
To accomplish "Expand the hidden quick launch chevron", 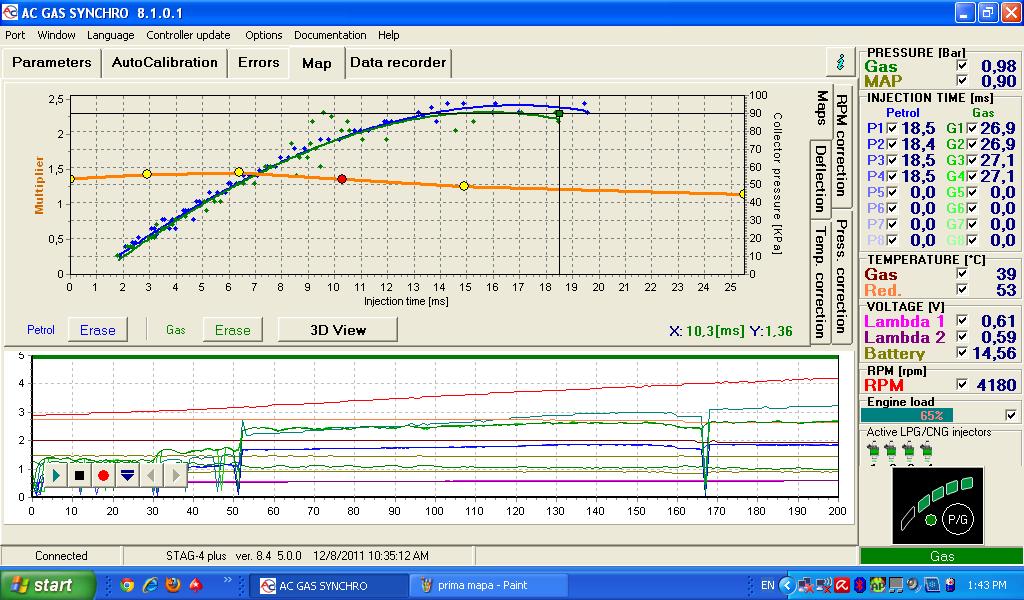I will (x=227, y=580).
